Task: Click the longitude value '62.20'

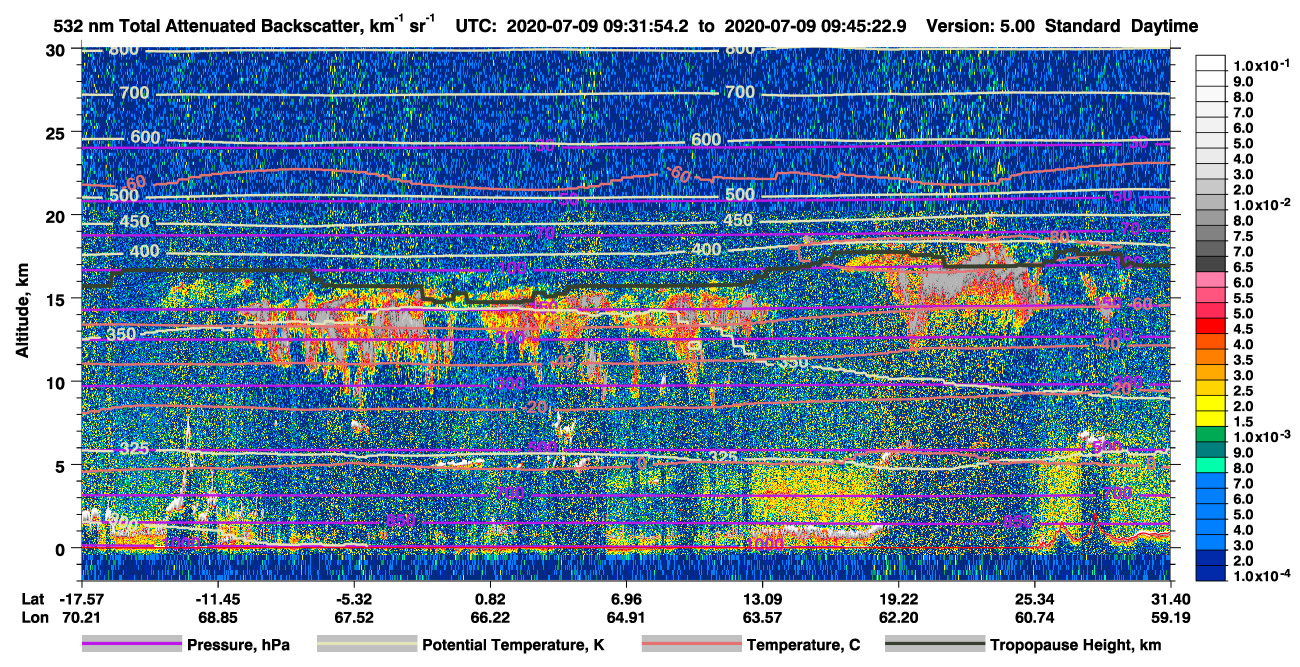Action: 898,618
